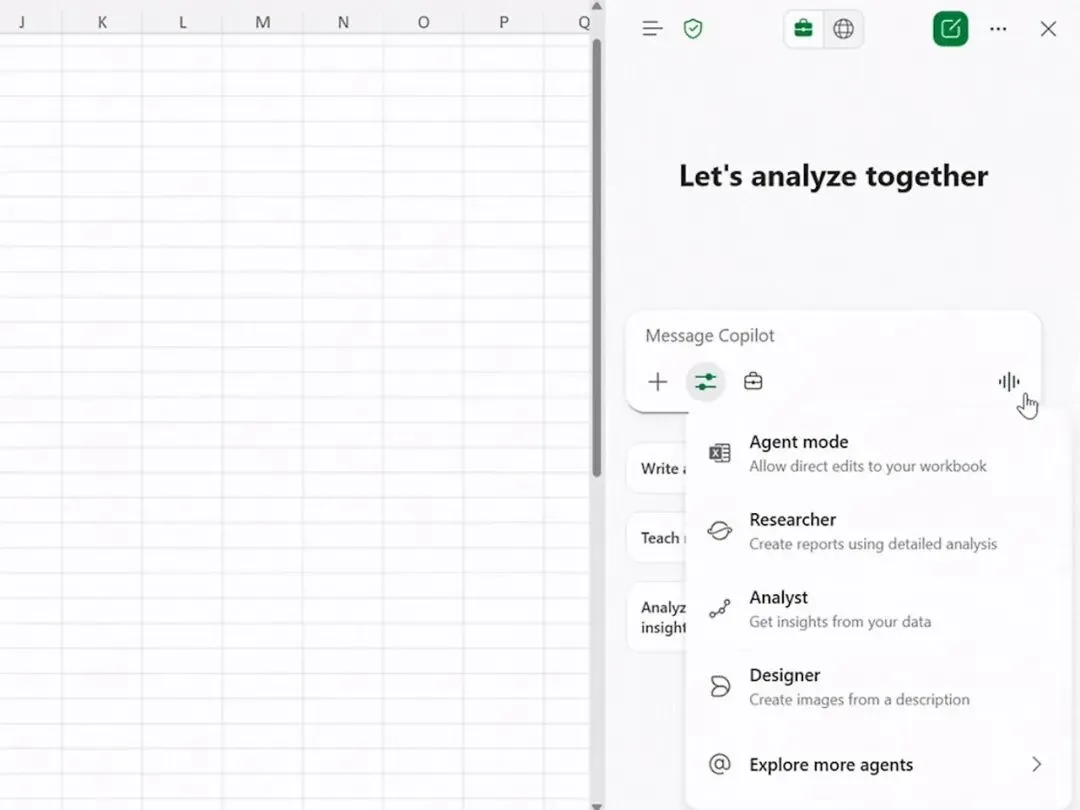Image resolution: width=1080 pixels, height=810 pixels.
Task: Click the Write suggestion card
Action: point(658,468)
